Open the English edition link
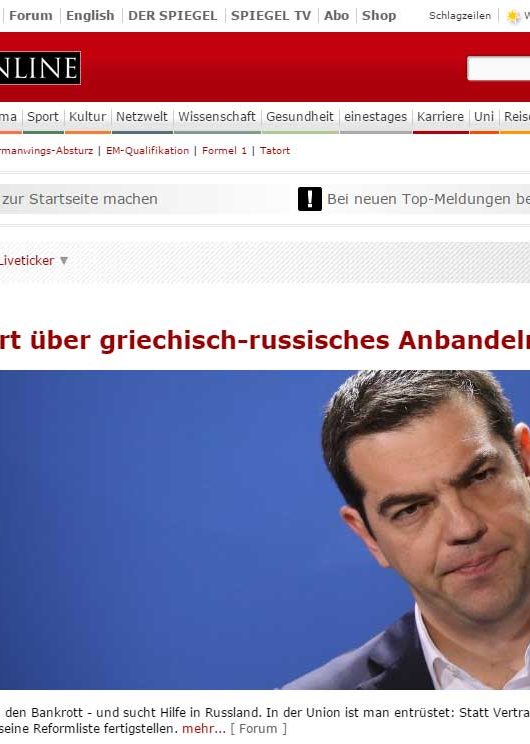Screen dimensions: 530x744 click(90, 16)
